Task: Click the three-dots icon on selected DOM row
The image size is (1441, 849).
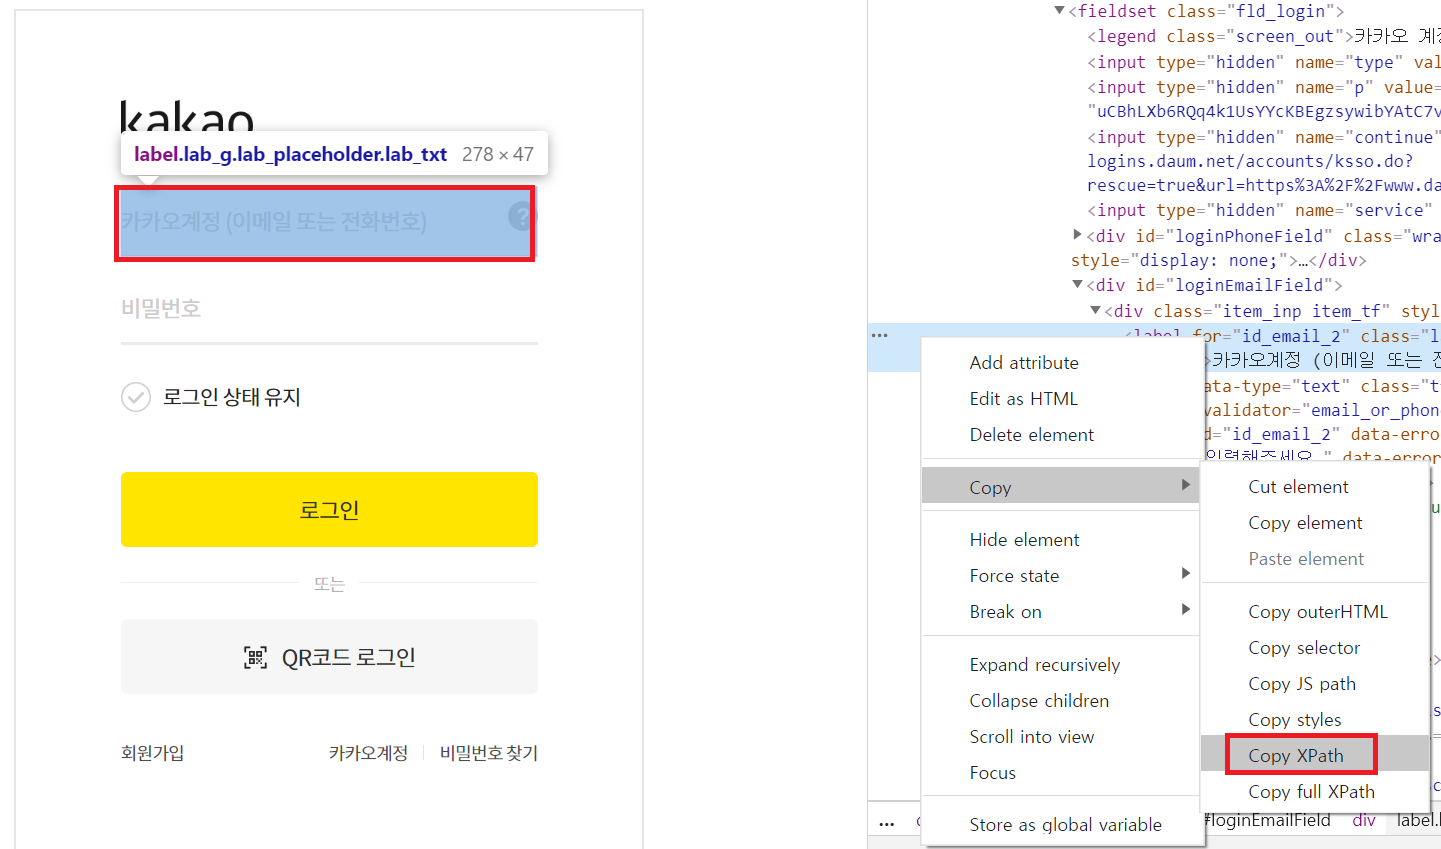Action: click(x=880, y=335)
